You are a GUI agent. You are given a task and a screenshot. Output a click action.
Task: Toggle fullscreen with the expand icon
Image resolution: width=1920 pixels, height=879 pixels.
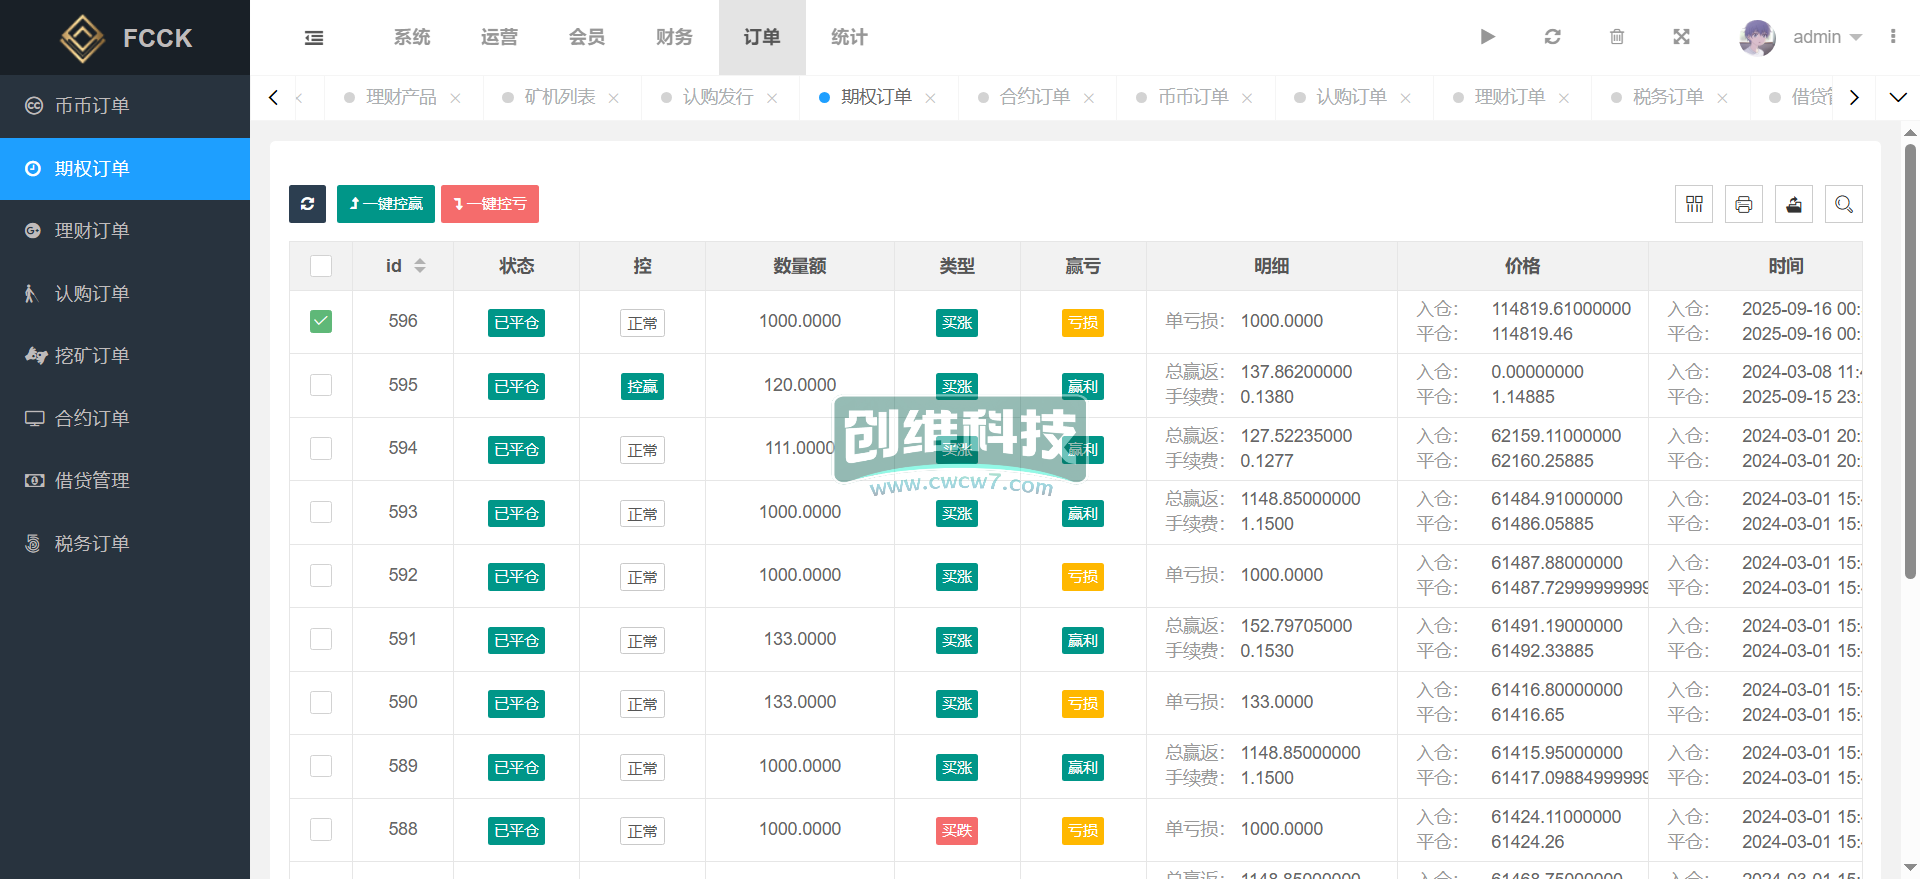1681,37
